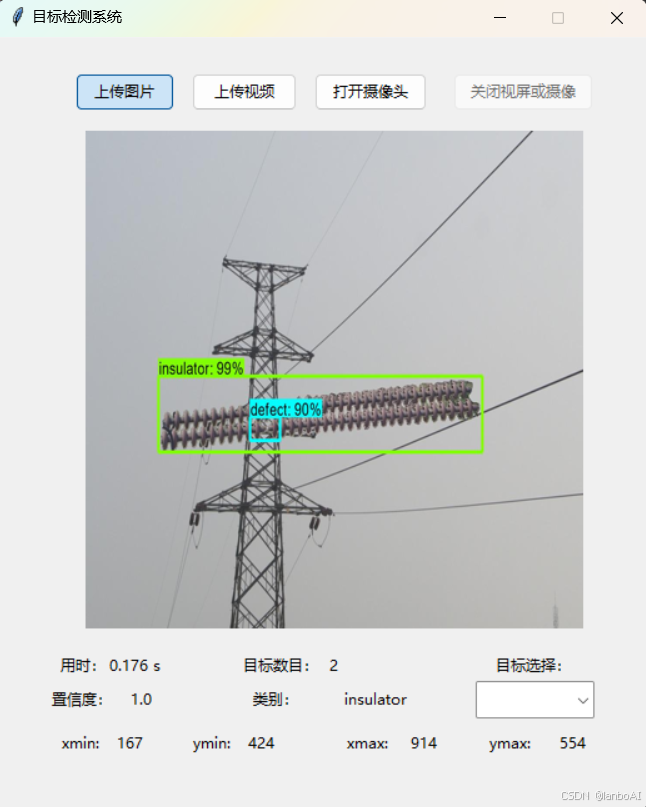Click the 置信度 value 1.0
646x807 pixels.
(x=141, y=699)
